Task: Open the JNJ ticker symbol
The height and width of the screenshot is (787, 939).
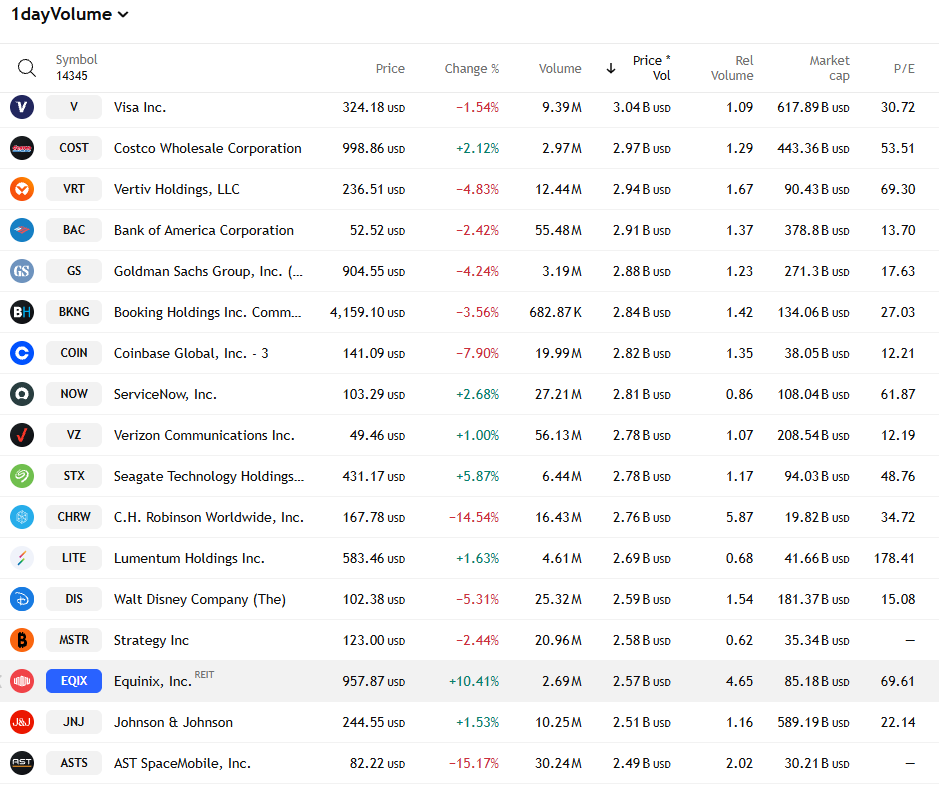Action: pos(74,722)
